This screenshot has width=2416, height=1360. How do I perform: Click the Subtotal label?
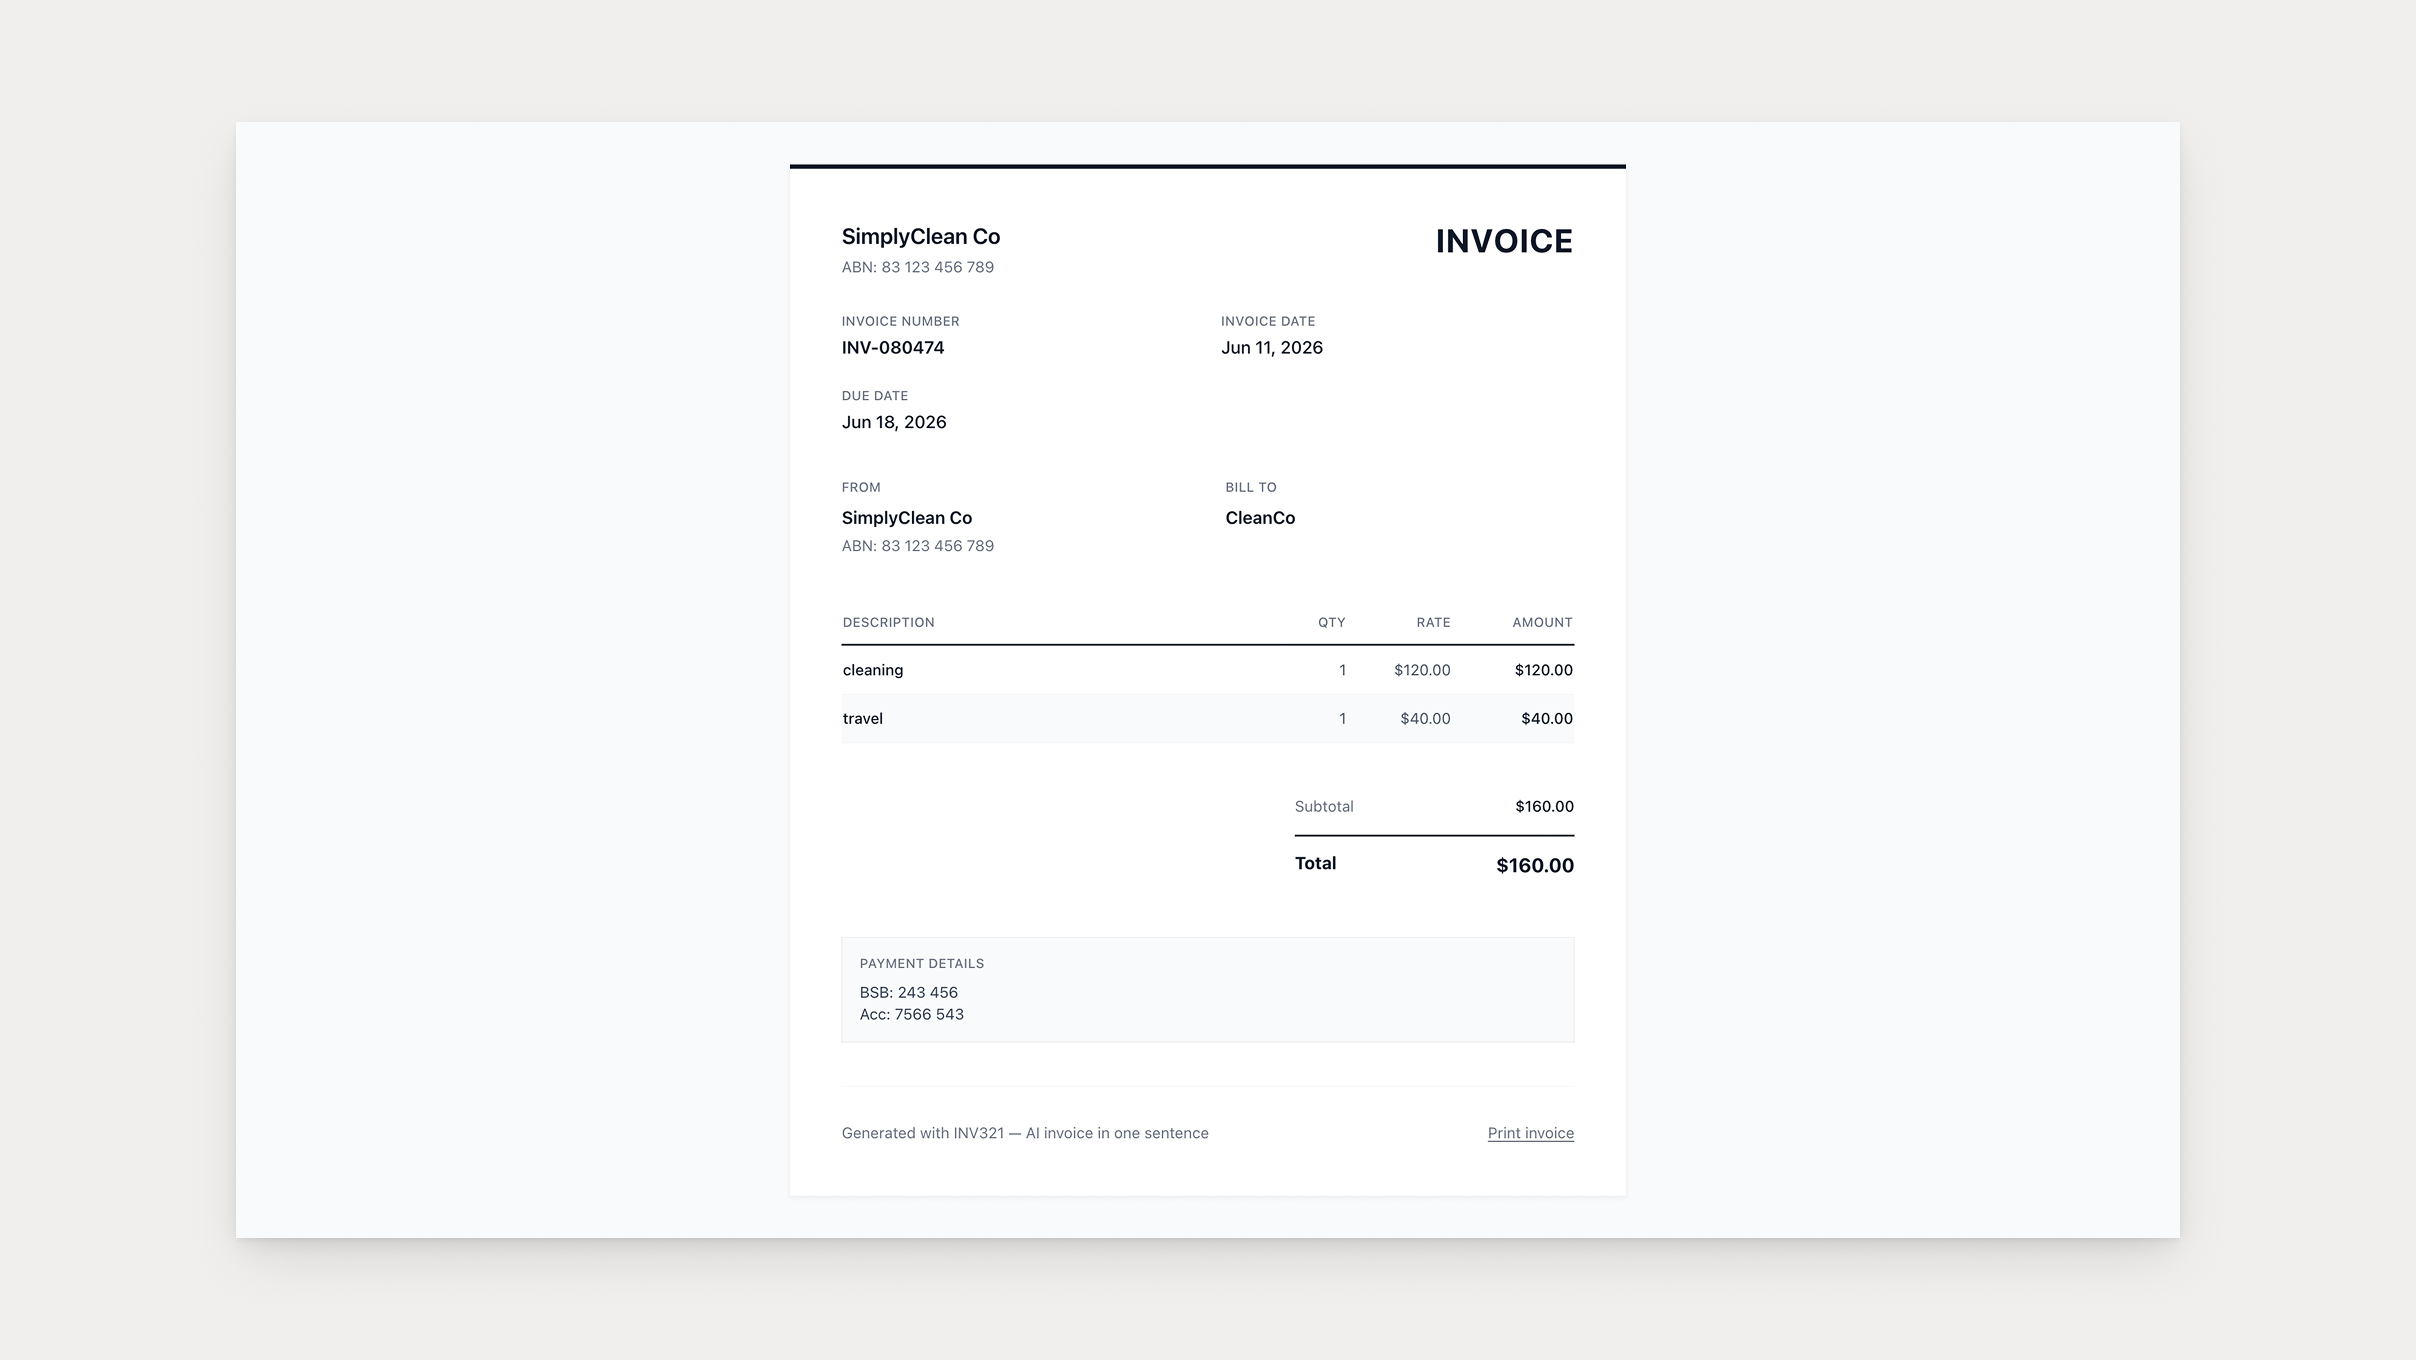click(1324, 806)
